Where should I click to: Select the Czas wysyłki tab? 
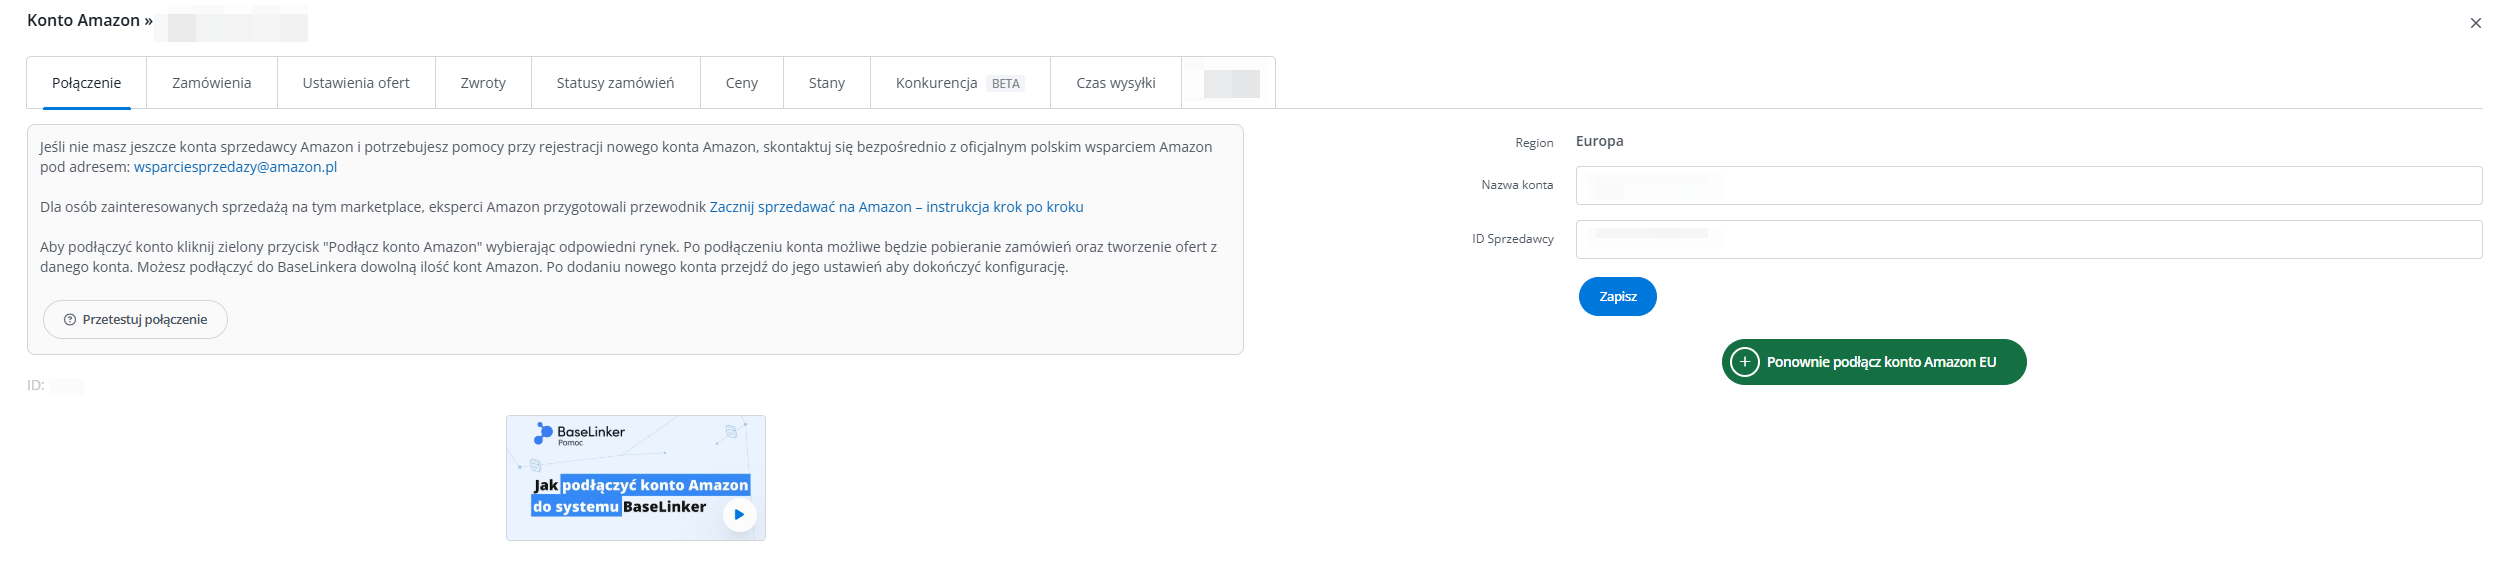pos(1115,83)
